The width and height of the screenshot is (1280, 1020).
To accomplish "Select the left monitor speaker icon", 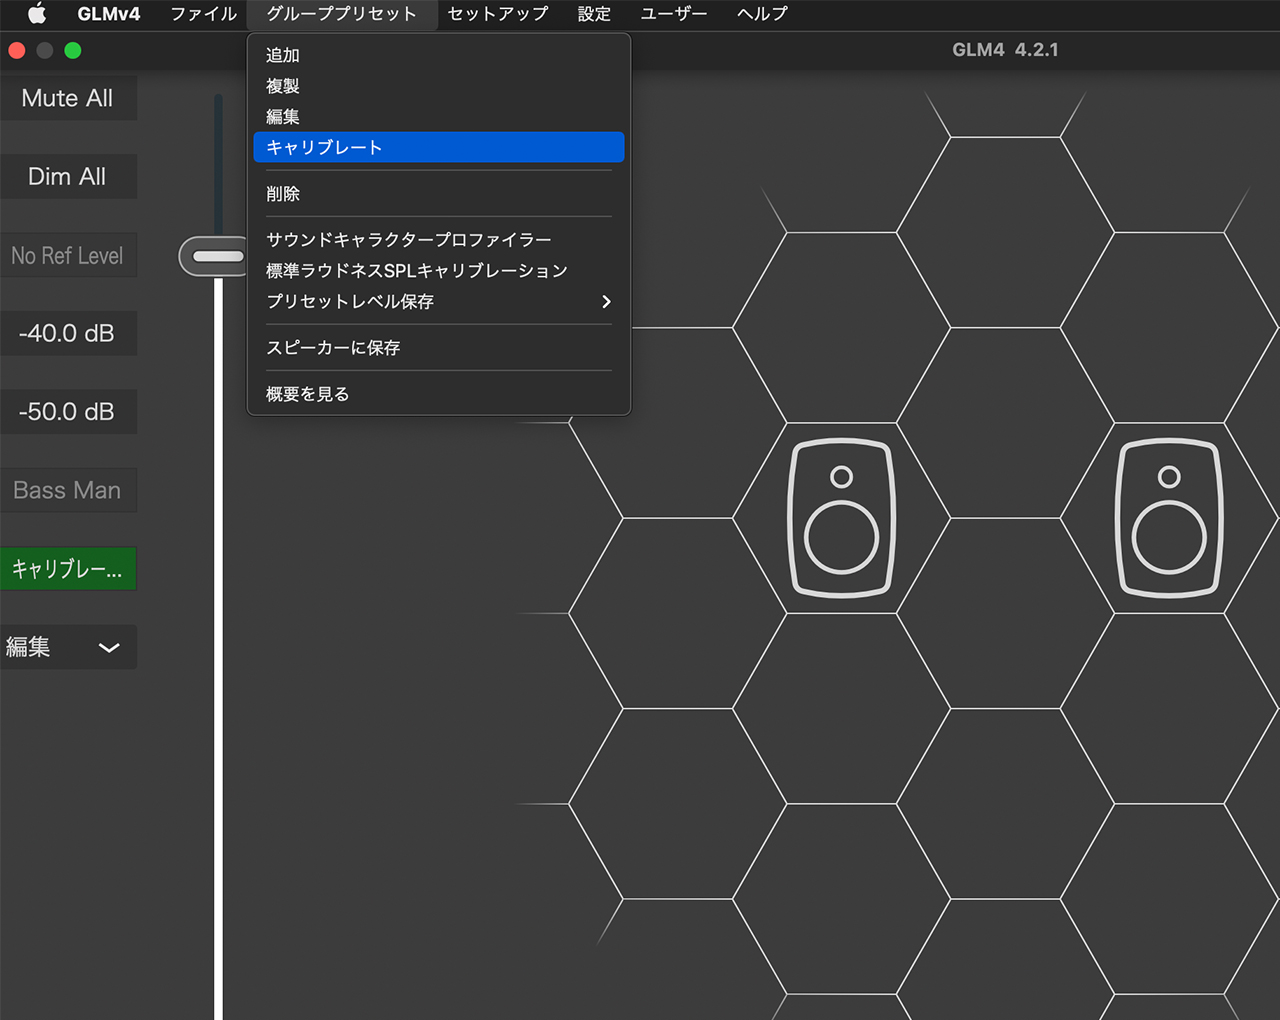I will coord(841,516).
